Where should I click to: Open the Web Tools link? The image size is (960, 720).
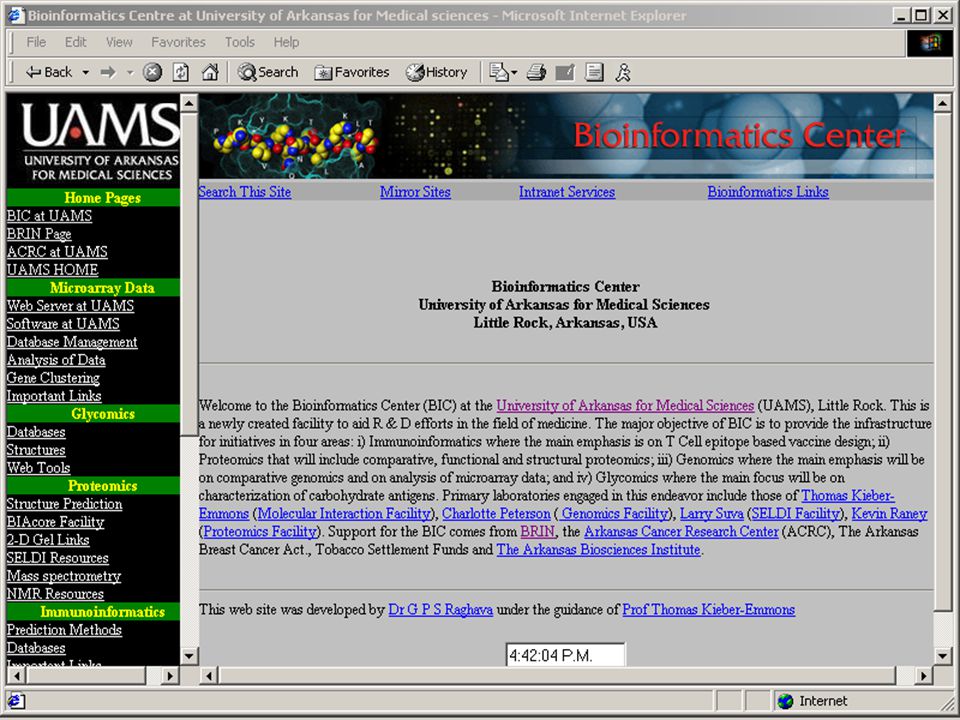[38, 468]
